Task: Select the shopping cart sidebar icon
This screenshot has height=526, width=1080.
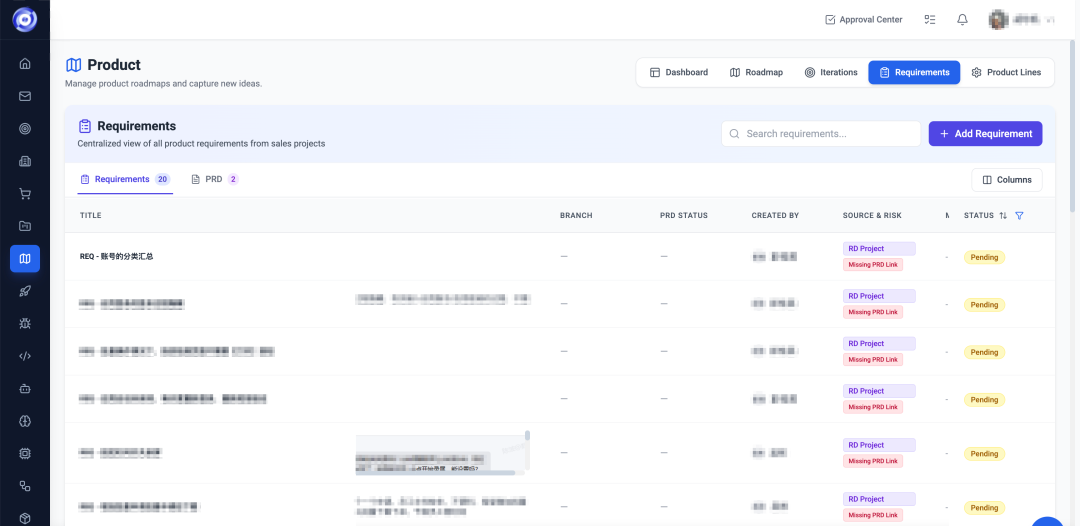Action: click(x=25, y=194)
